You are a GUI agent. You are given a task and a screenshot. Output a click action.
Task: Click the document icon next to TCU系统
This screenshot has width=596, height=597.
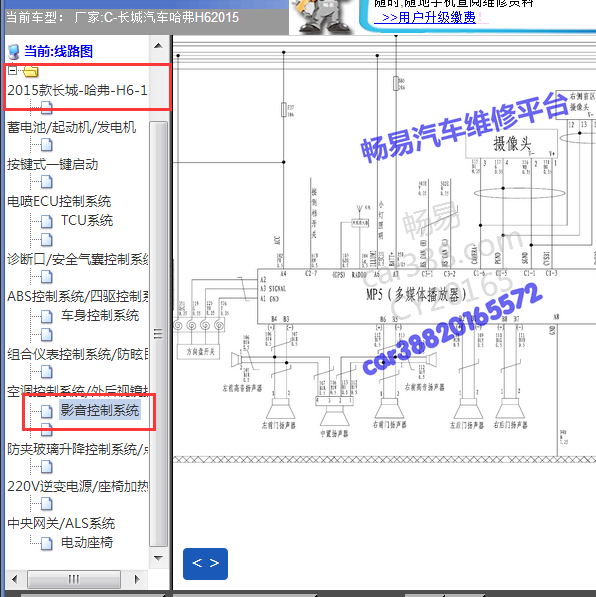46,221
